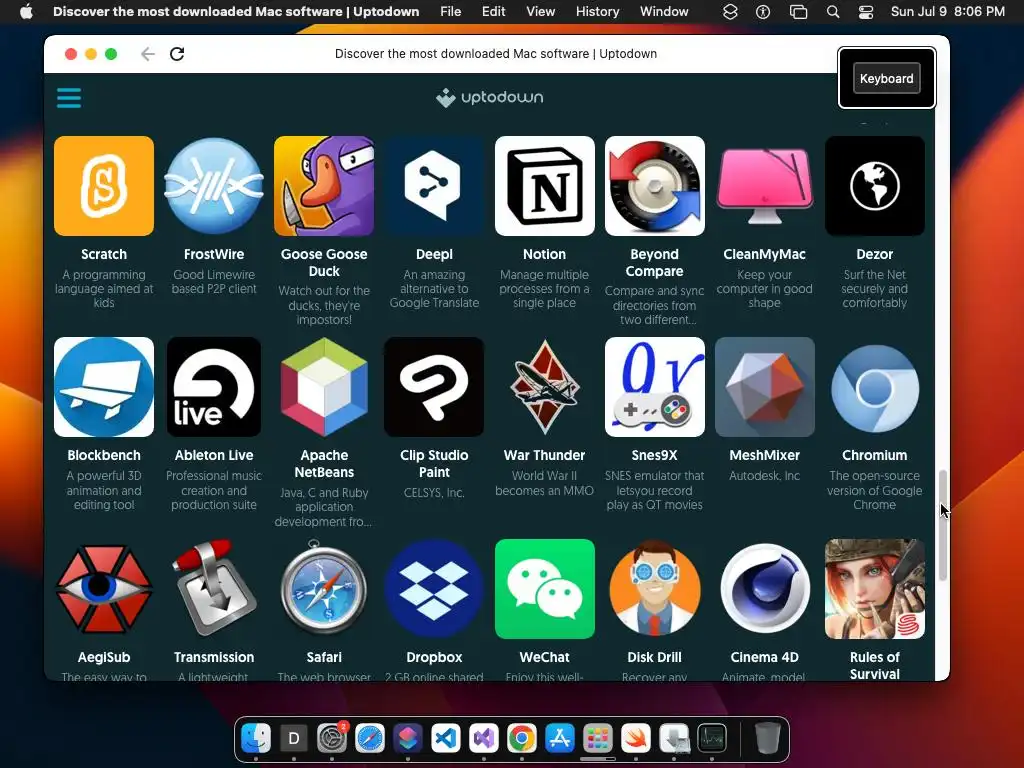Select the Beyond Compare icon

(654, 186)
